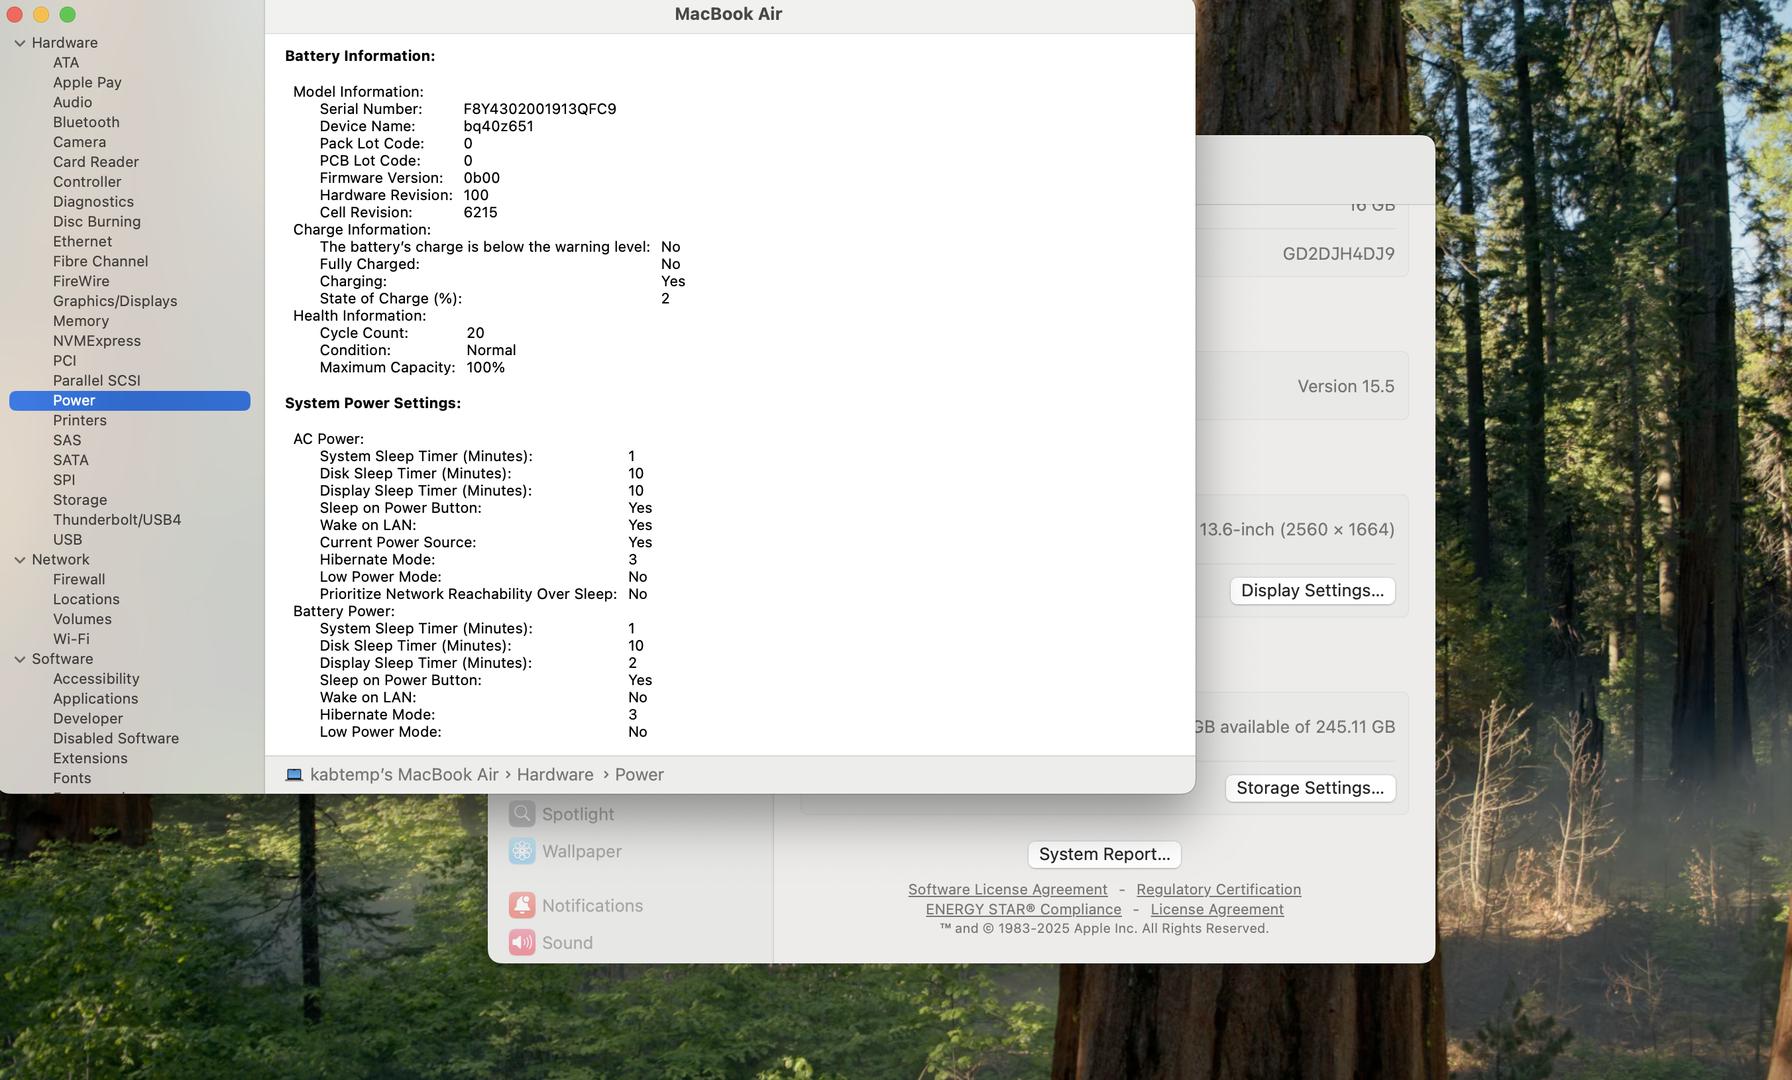Open License Agreement link
The image size is (1792, 1080).
coord(1217,909)
